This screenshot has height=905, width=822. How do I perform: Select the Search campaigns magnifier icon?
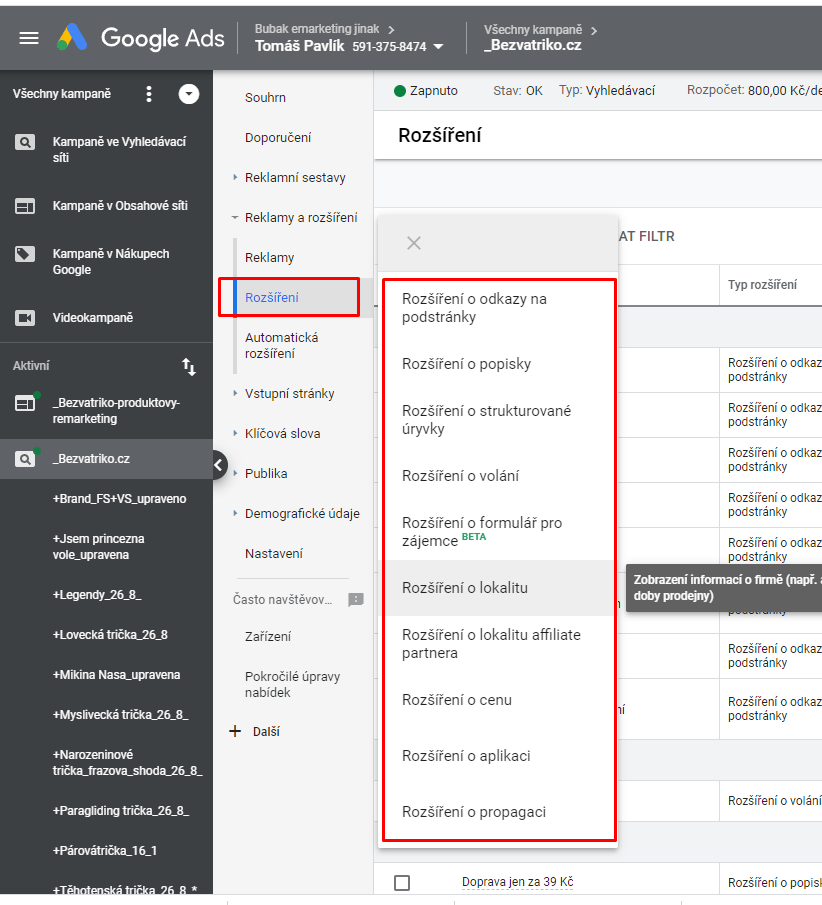click(x=25, y=142)
